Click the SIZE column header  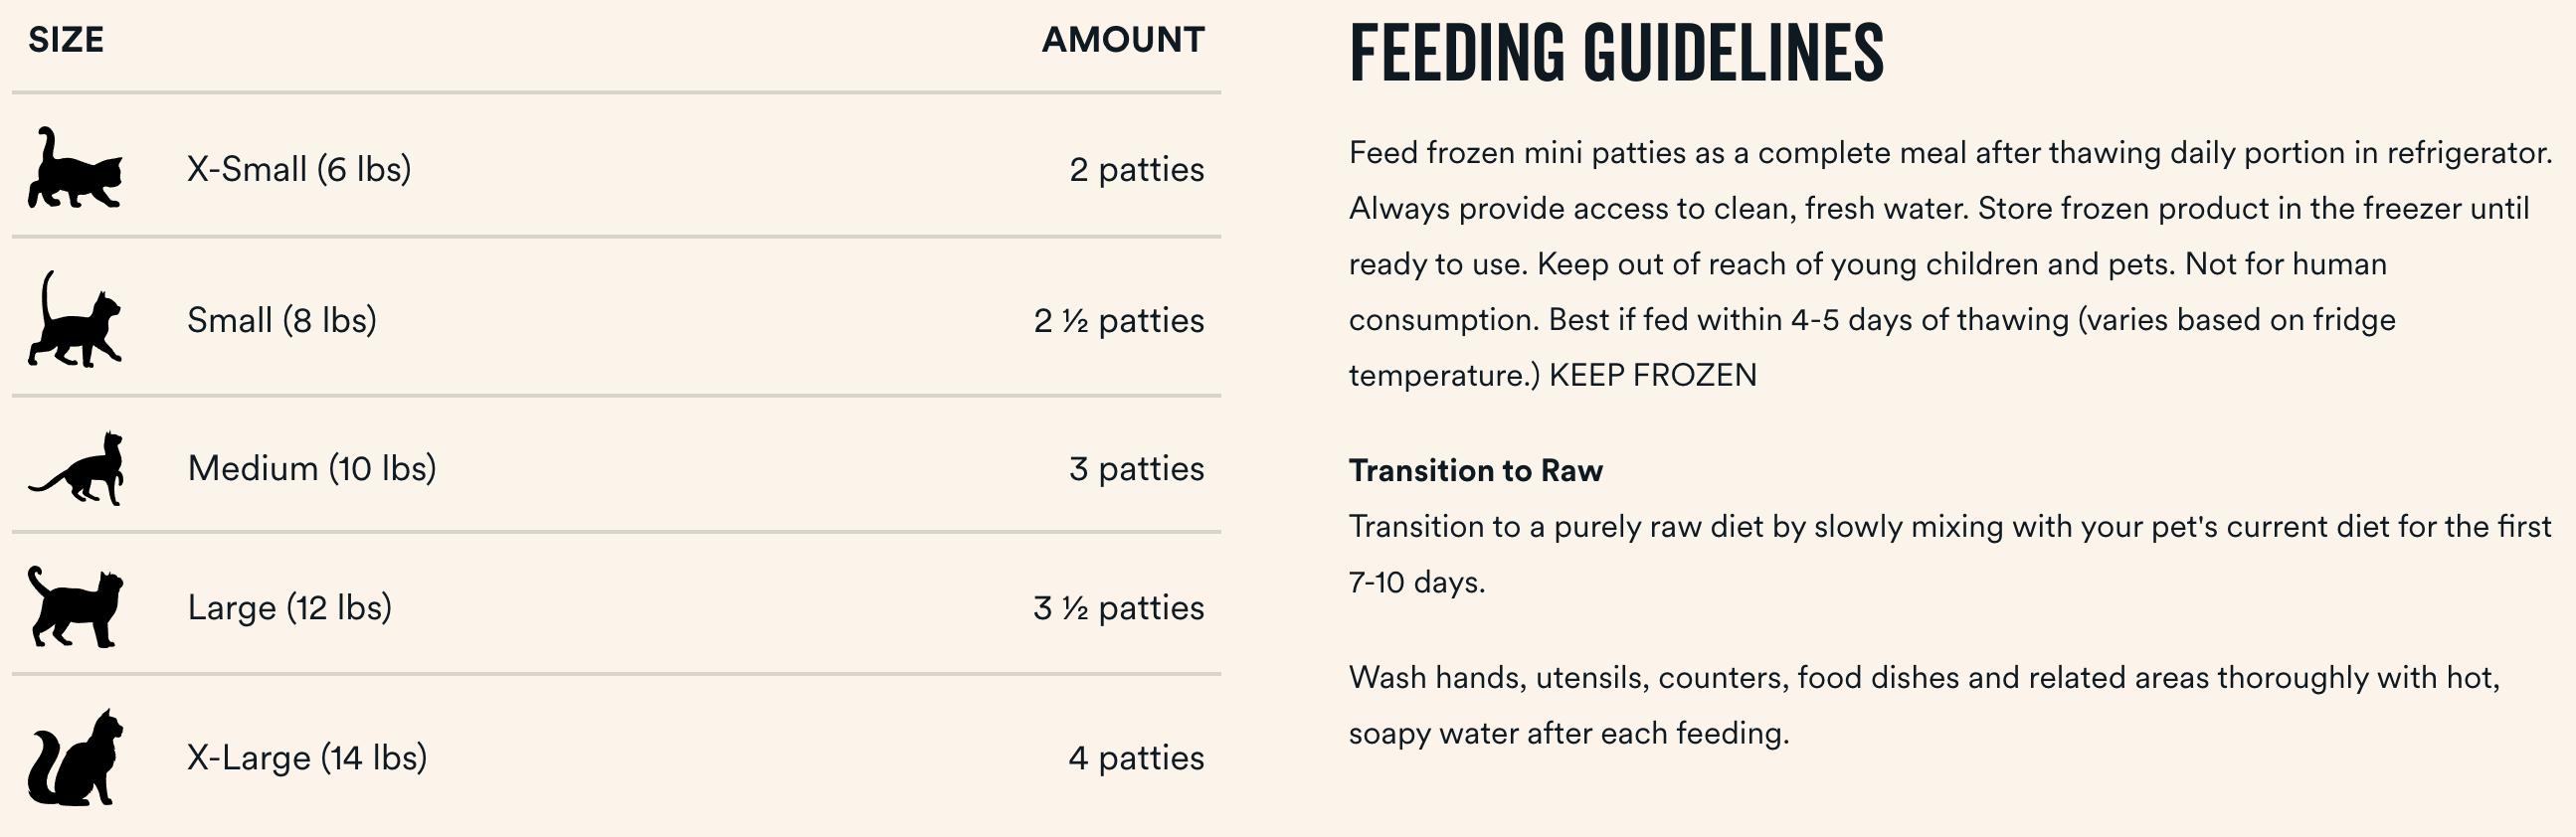[x=66, y=40]
